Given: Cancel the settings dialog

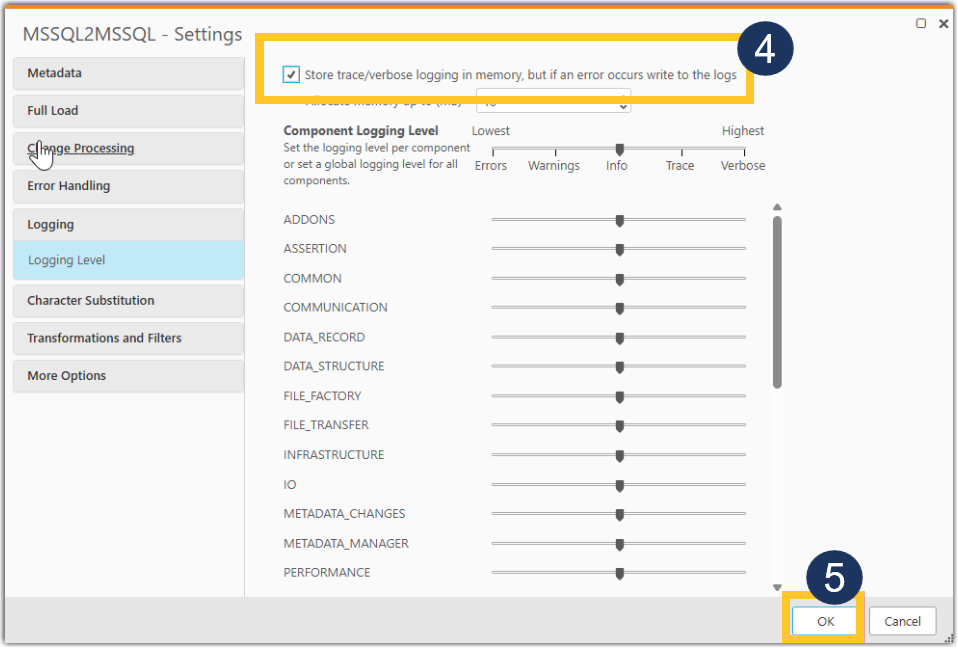Looking at the screenshot, I should (901, 620).
